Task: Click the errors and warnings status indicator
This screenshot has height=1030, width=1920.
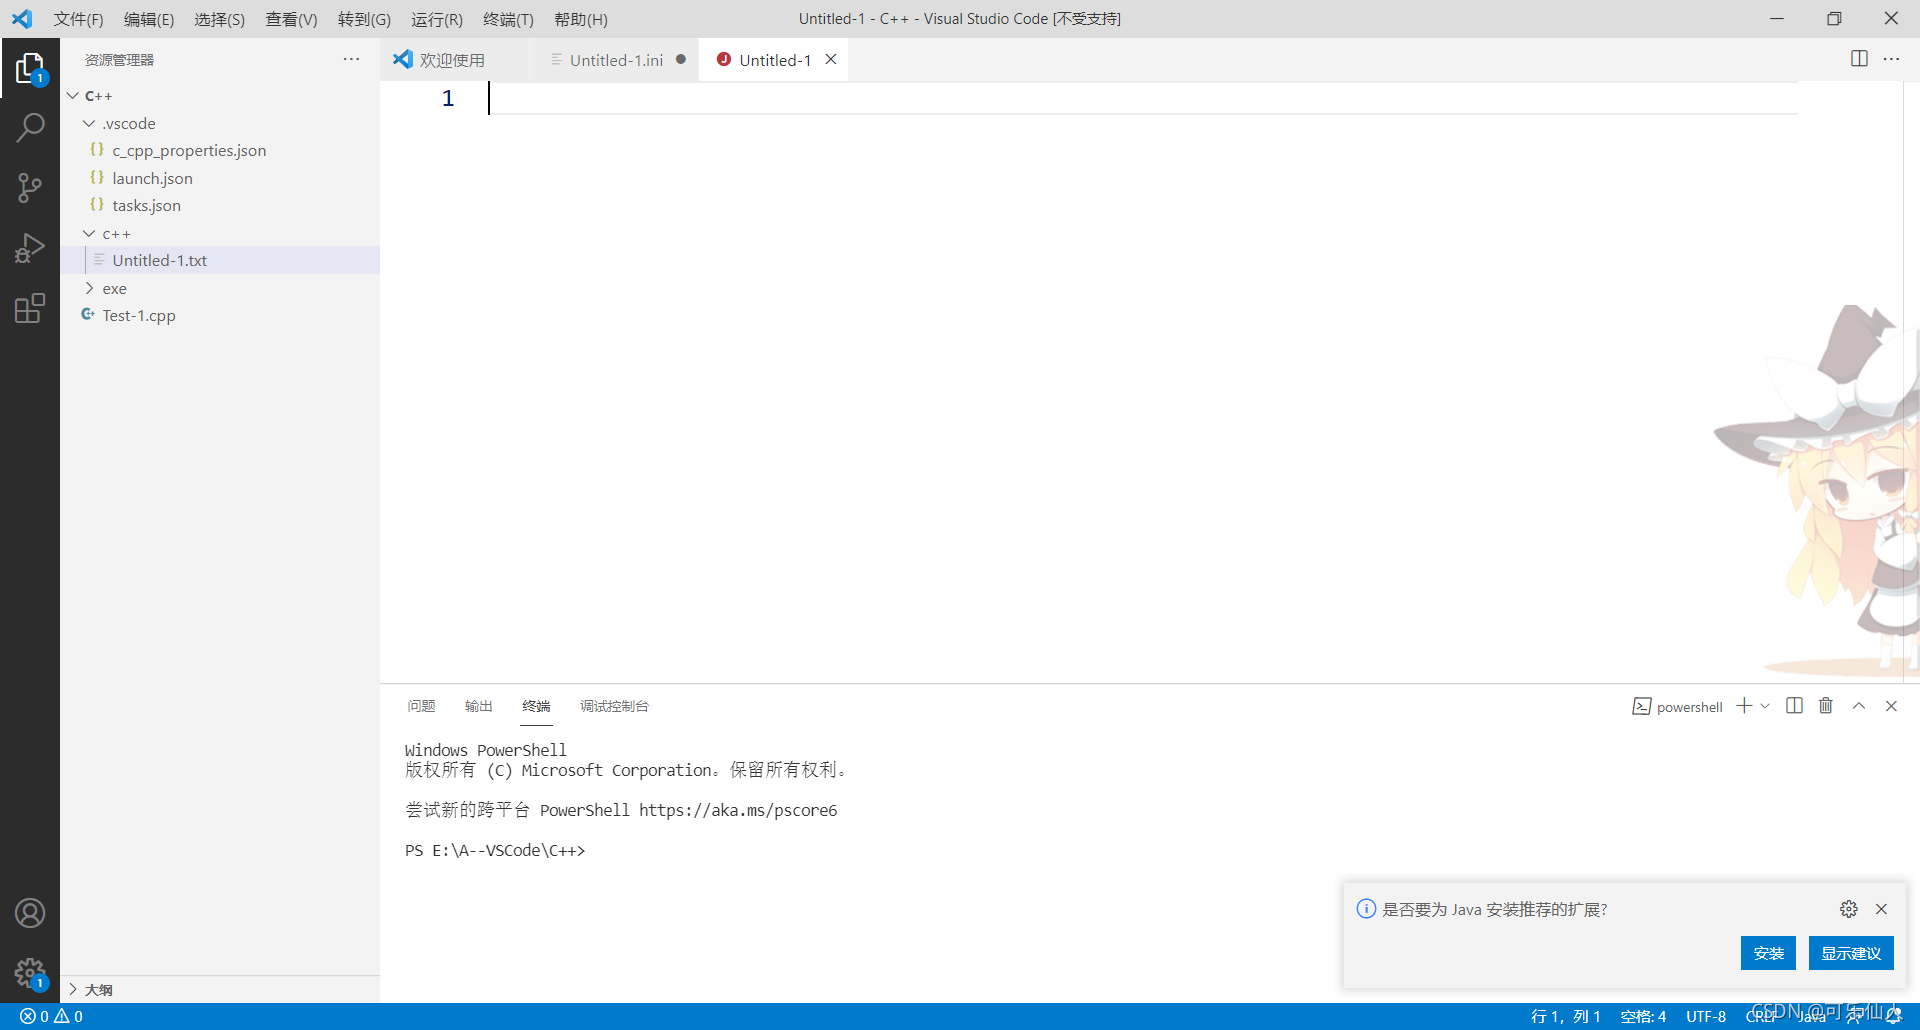Action: (x=52, y=1017)
